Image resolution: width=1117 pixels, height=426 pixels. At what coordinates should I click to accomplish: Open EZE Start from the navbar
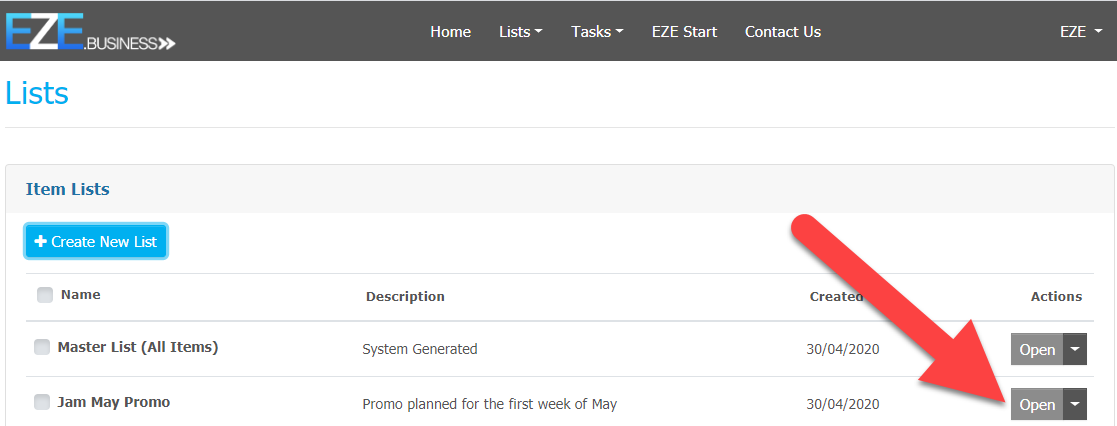click(684, 32)
